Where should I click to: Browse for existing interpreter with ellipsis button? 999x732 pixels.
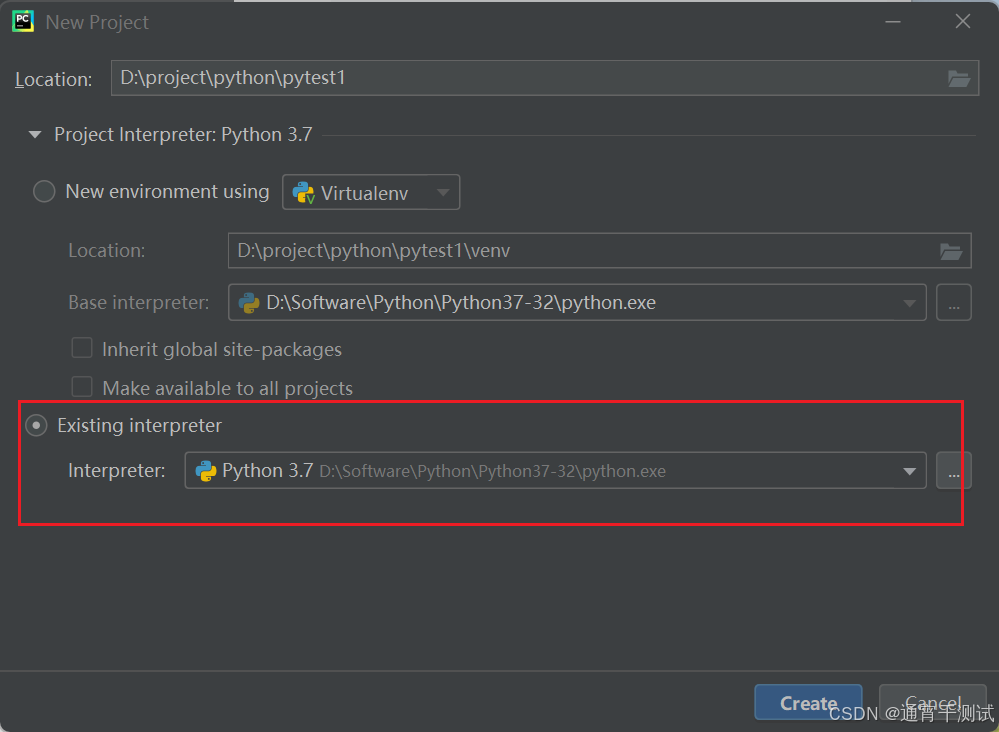953,471
